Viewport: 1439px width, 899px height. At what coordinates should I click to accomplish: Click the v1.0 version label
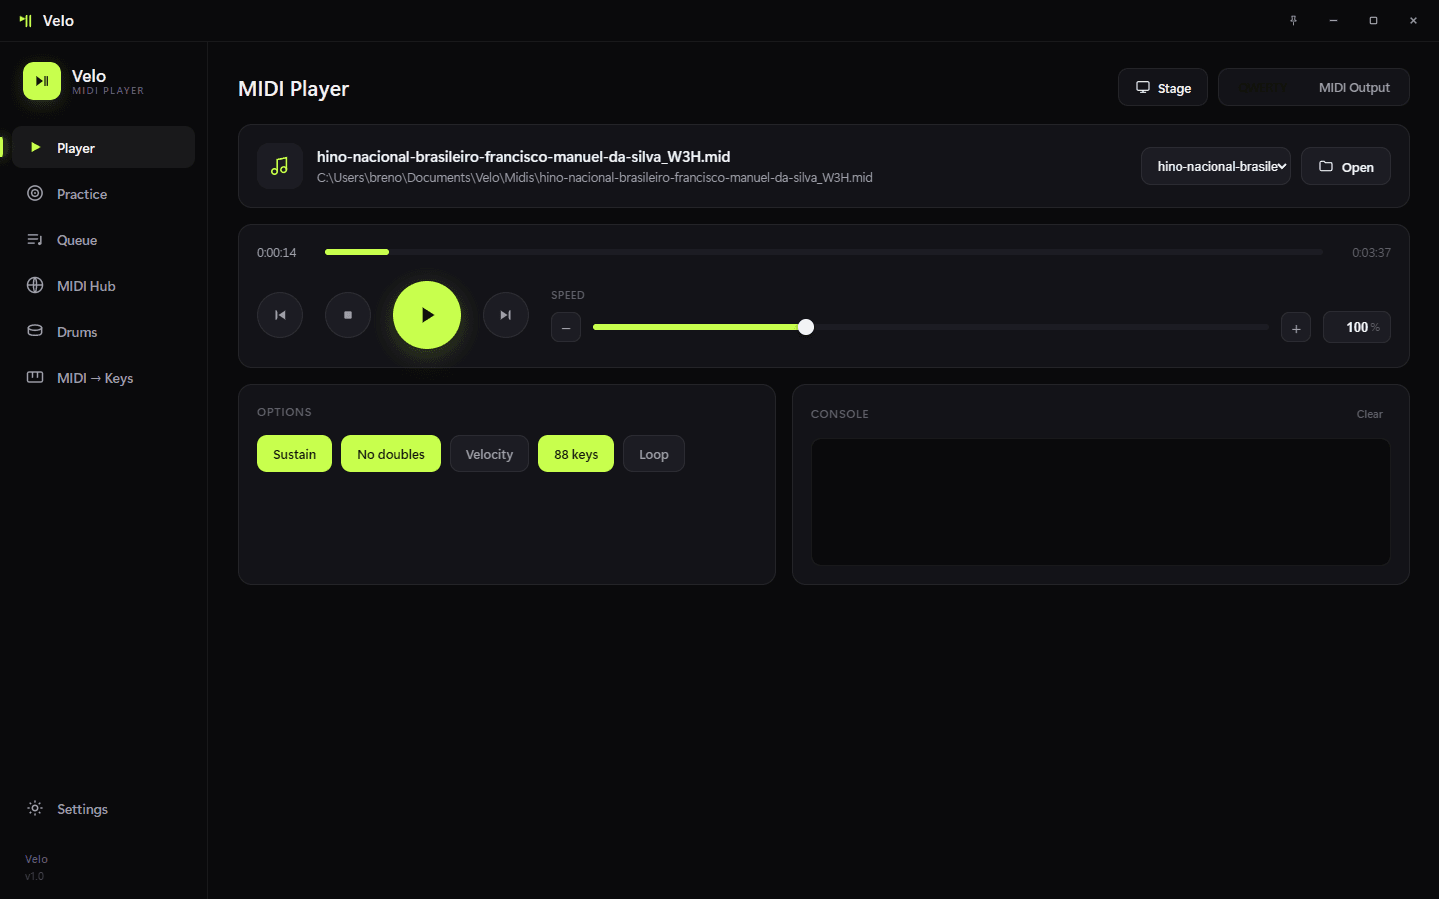pyautogui.click(x=35, y=876)
